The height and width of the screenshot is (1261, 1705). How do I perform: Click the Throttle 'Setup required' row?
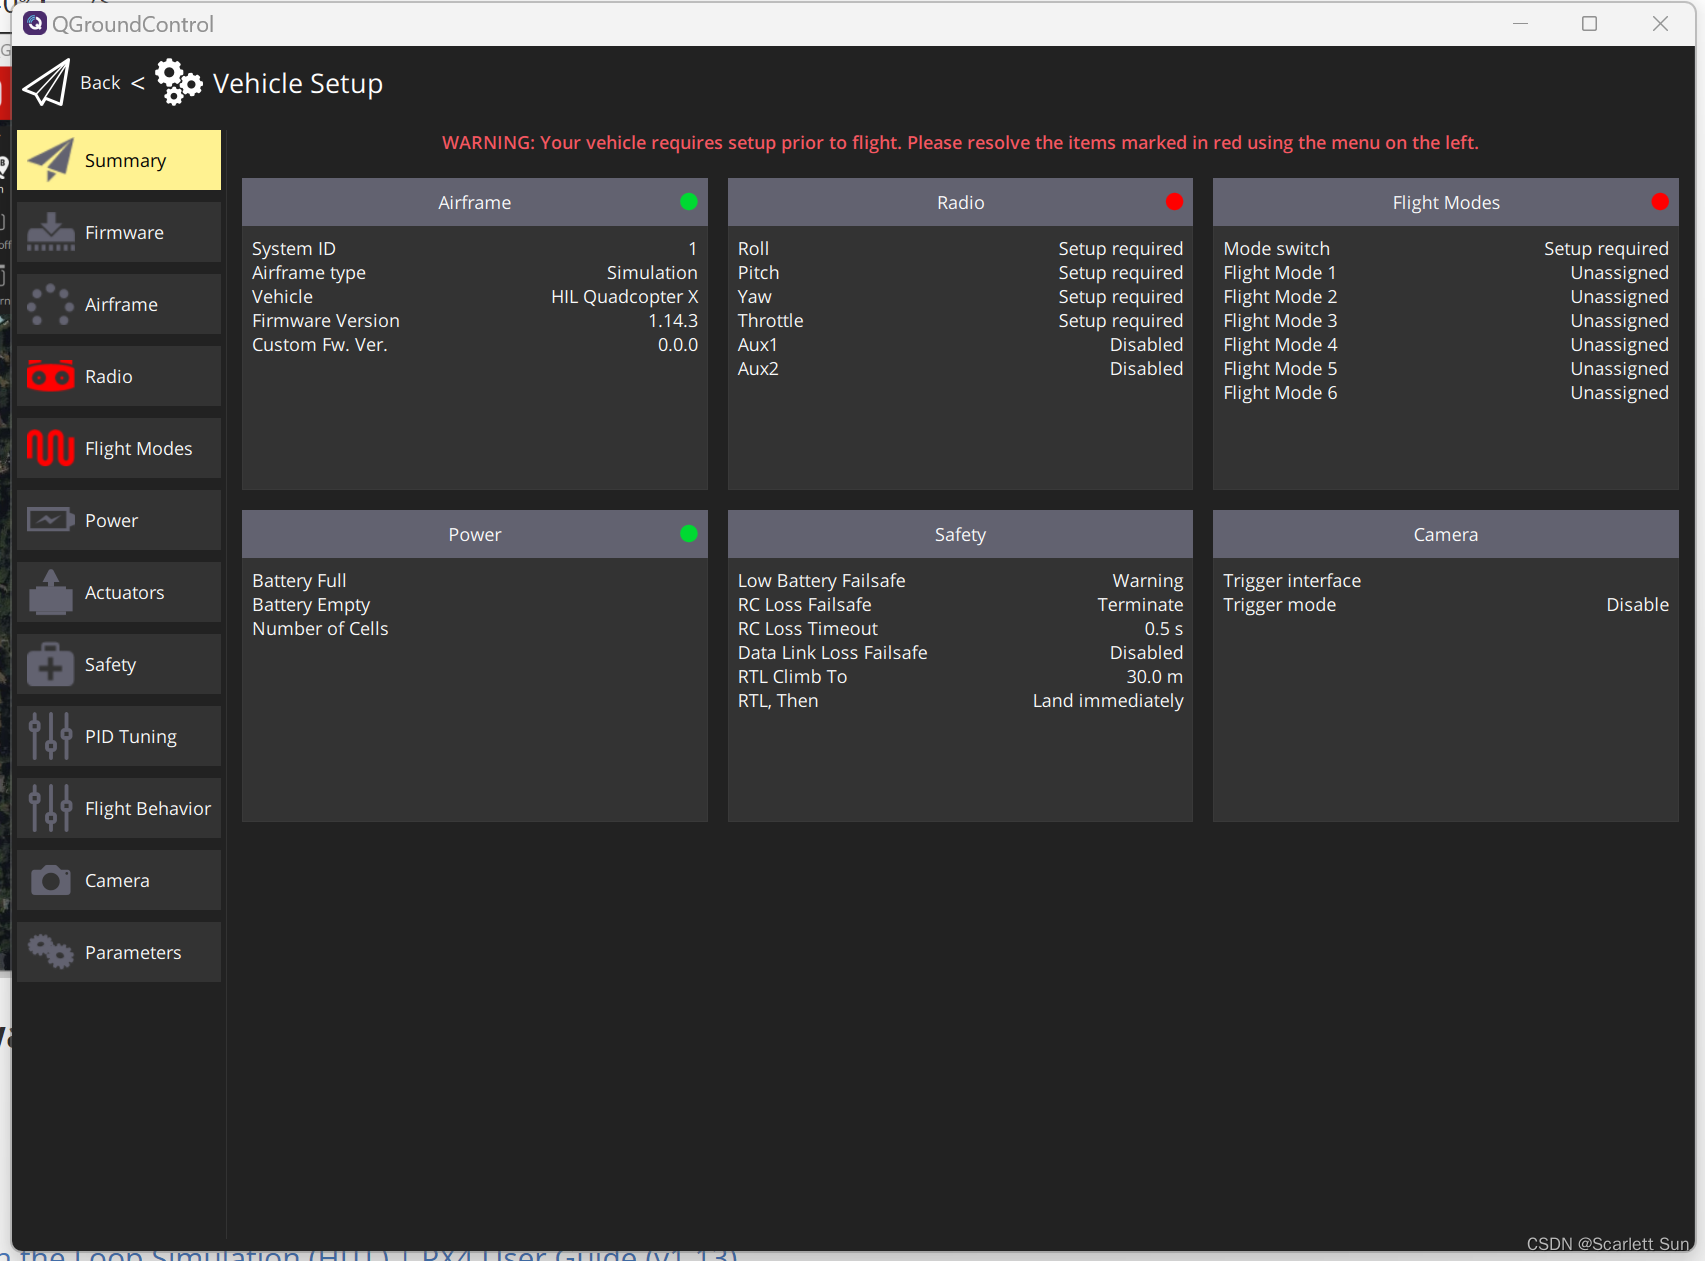pos(960,321)
